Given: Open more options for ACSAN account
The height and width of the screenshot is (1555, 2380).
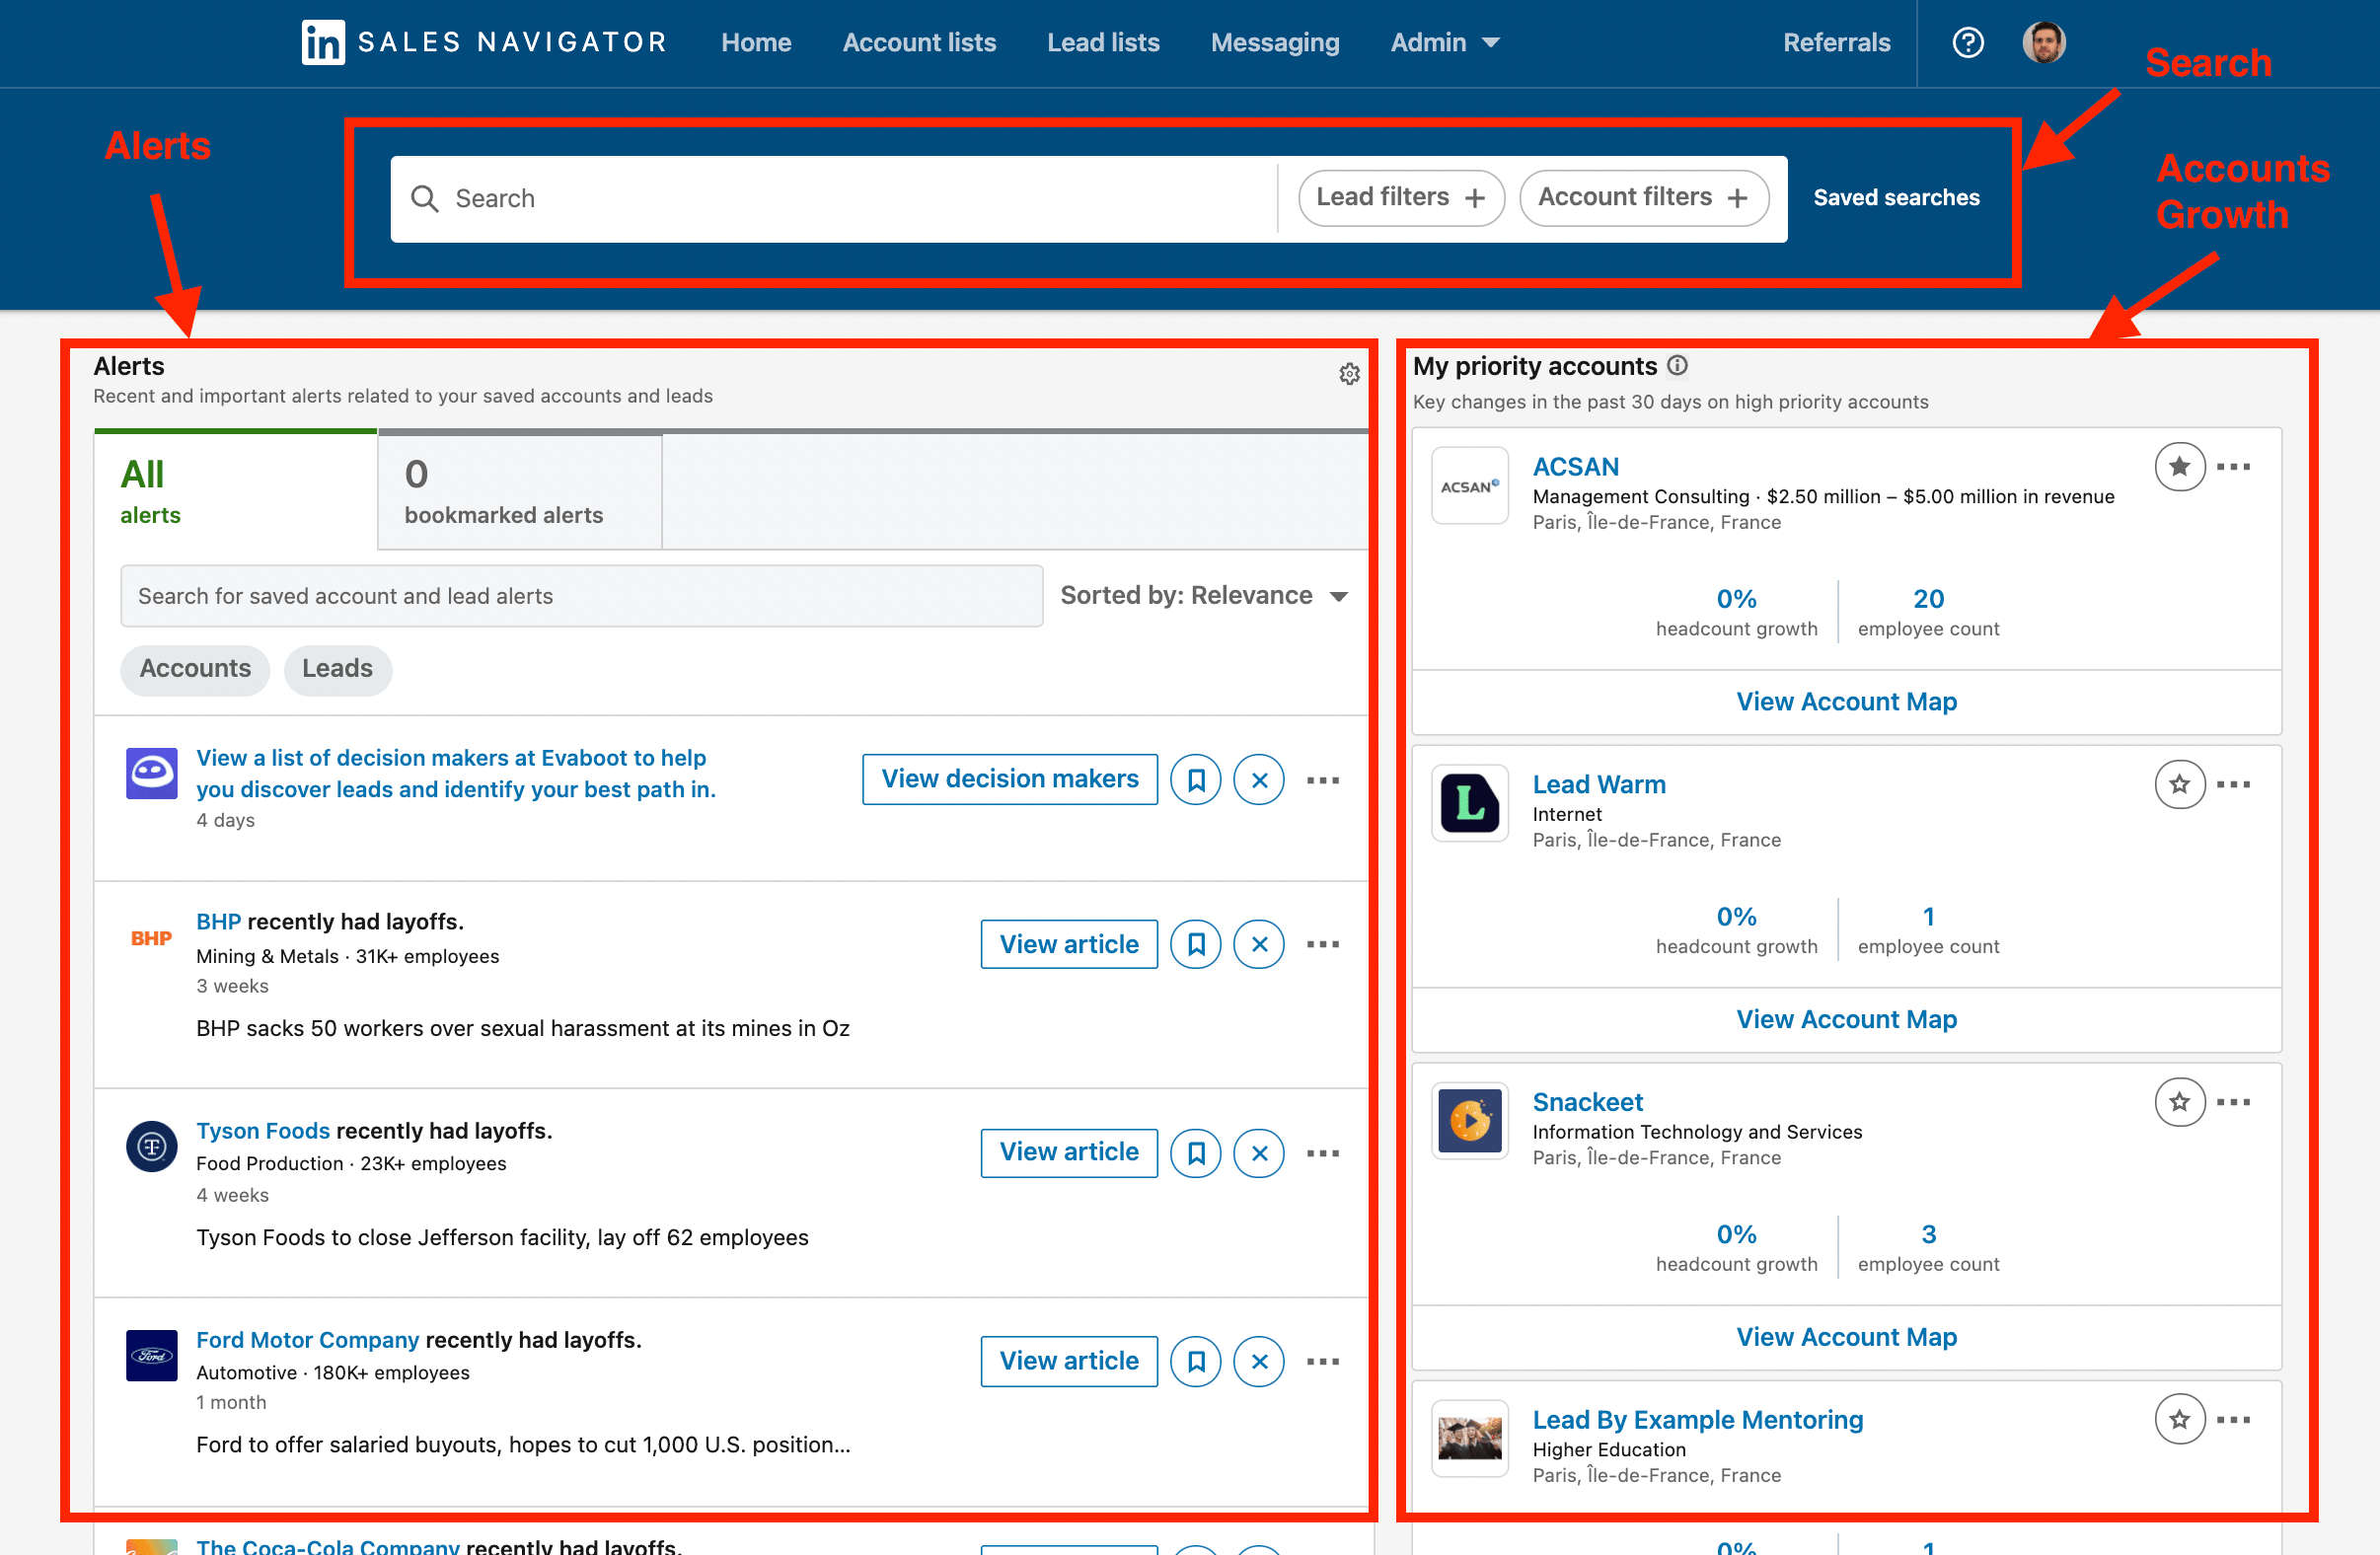Looking at the screenshot, I should click(x=2233, y=466).
